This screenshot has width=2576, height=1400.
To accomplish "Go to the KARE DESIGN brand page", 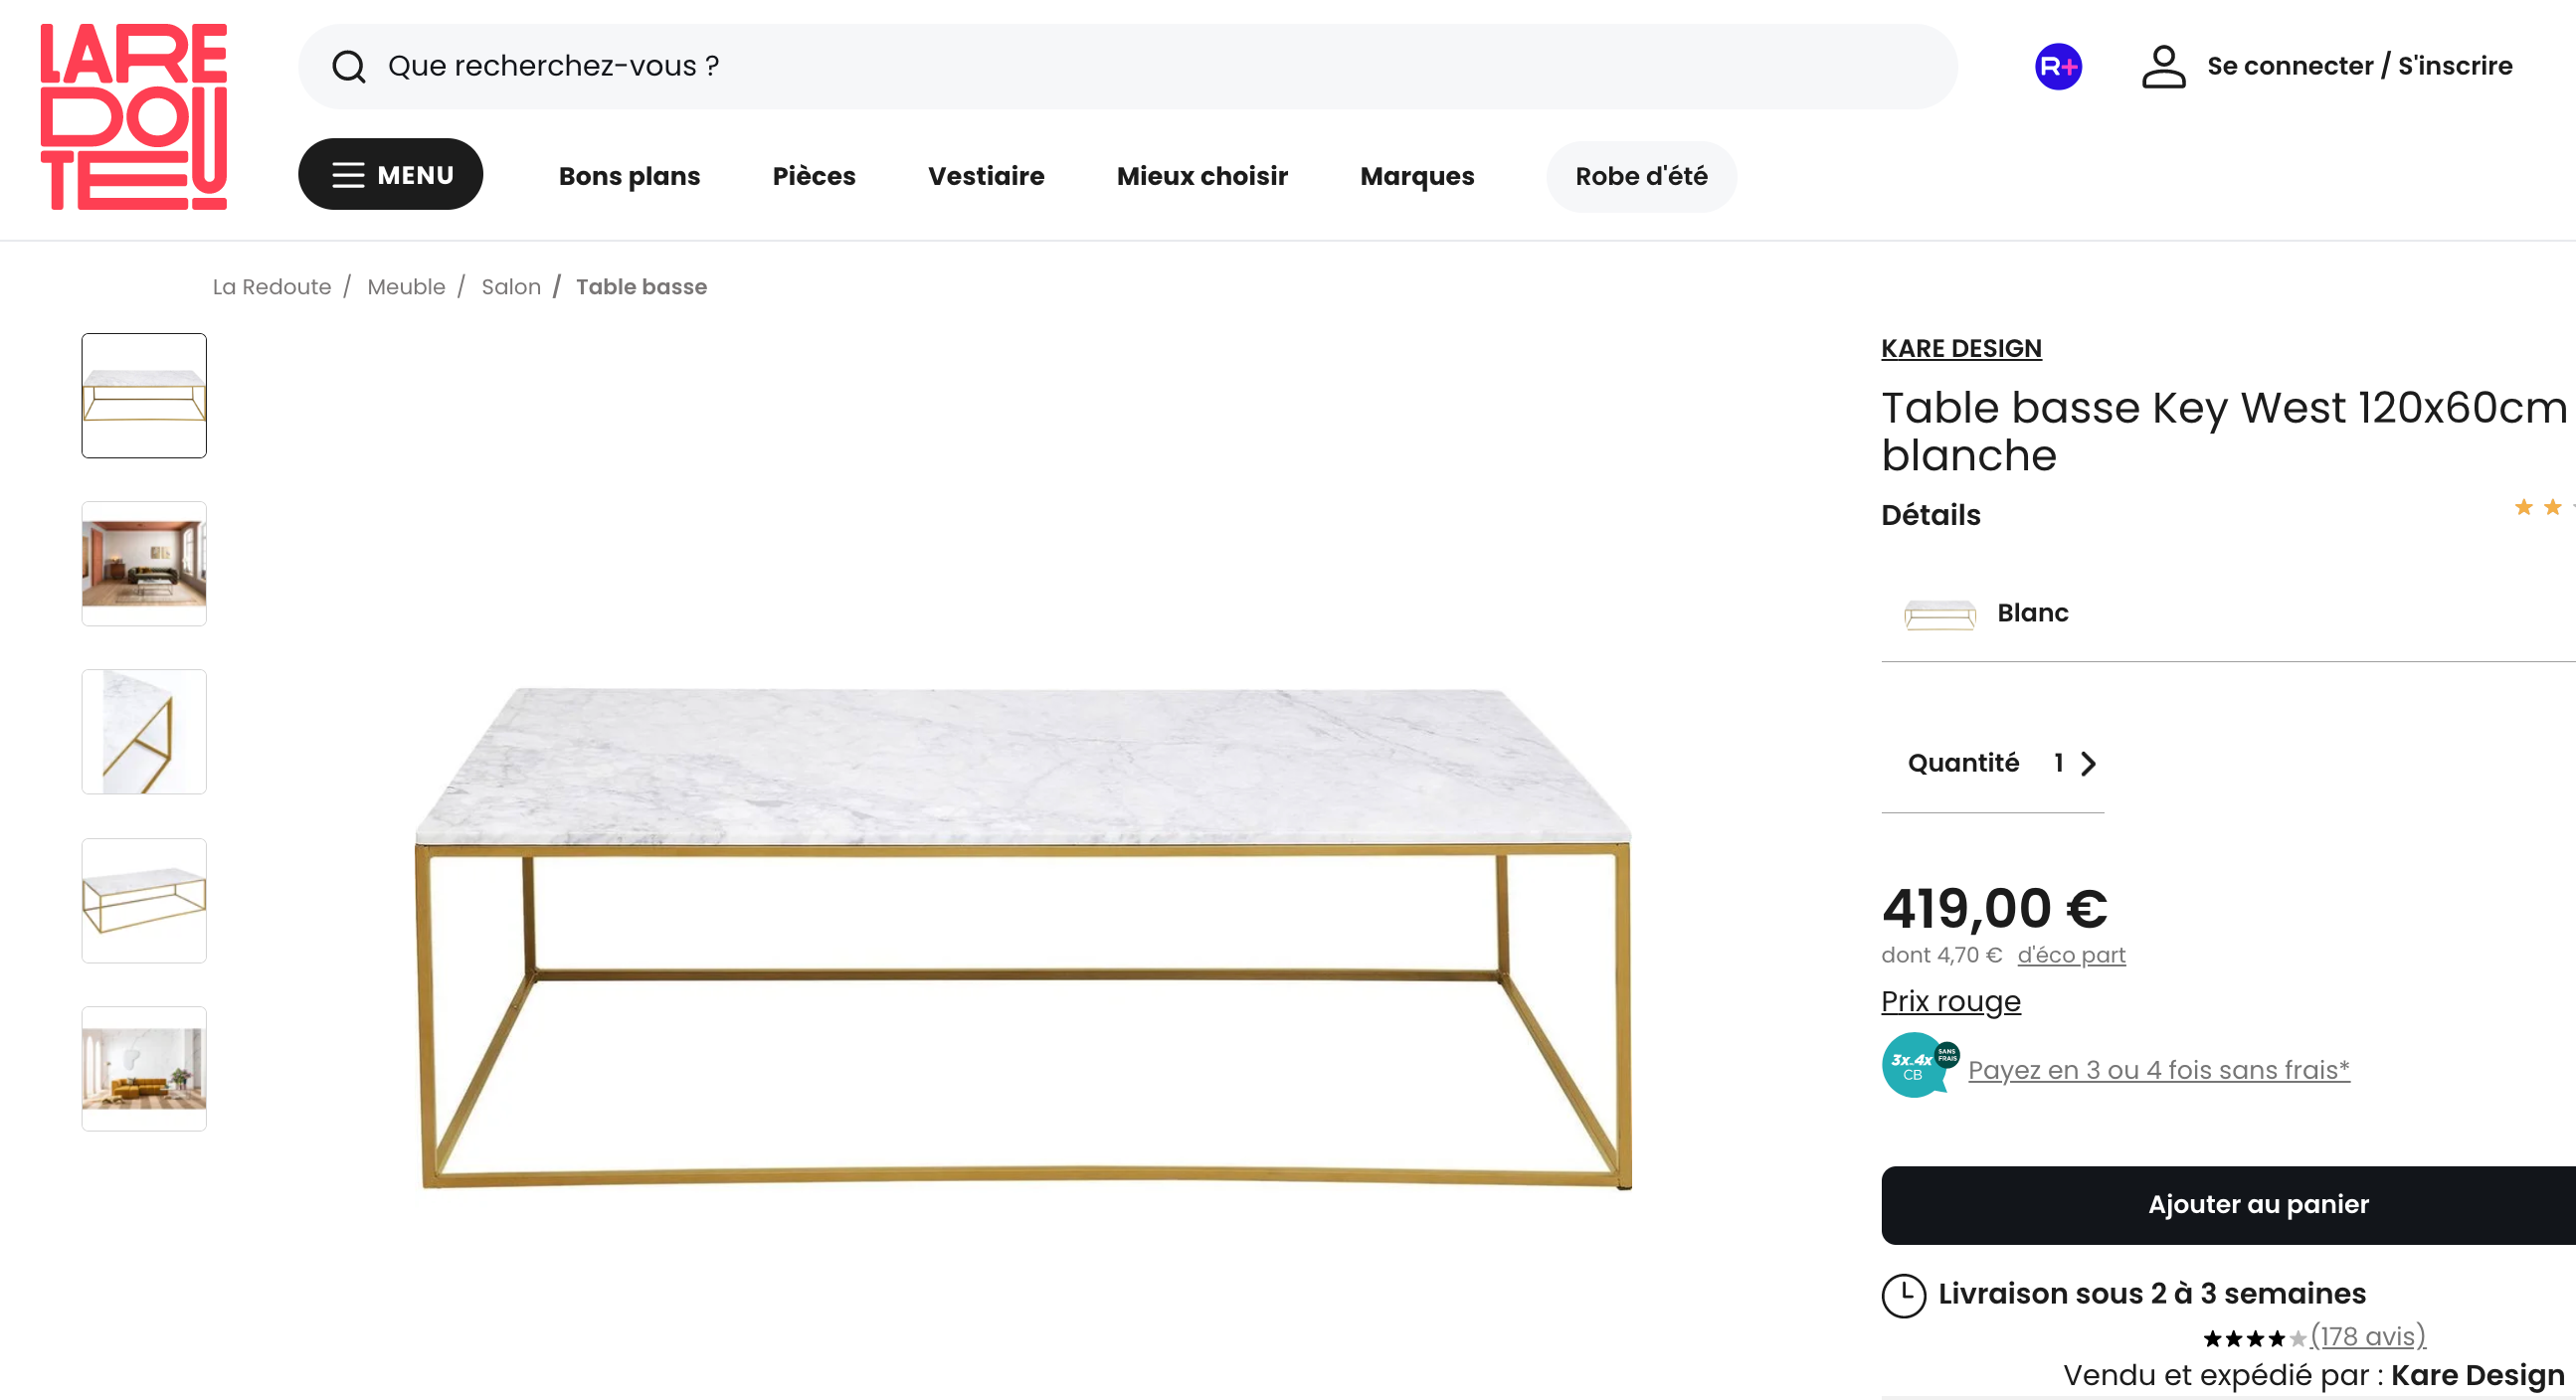I will [1960, 348].
